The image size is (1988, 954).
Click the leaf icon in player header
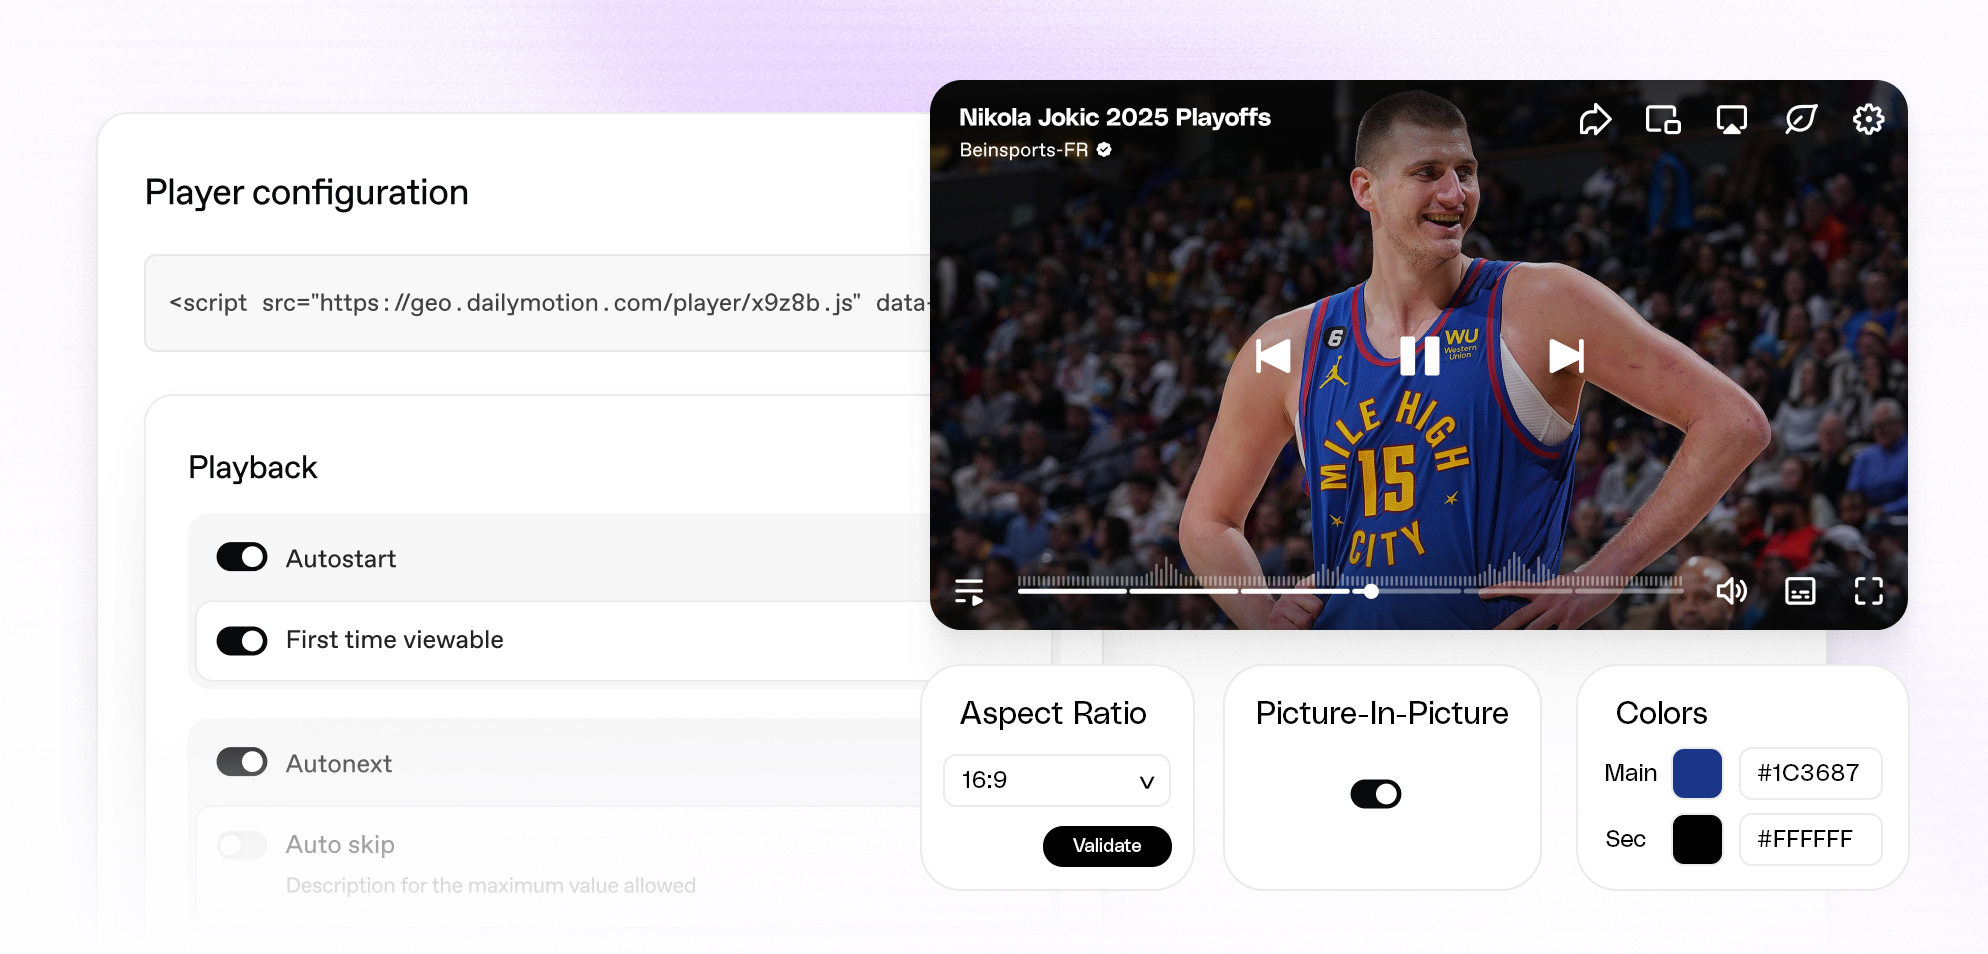click(1800, 120)
